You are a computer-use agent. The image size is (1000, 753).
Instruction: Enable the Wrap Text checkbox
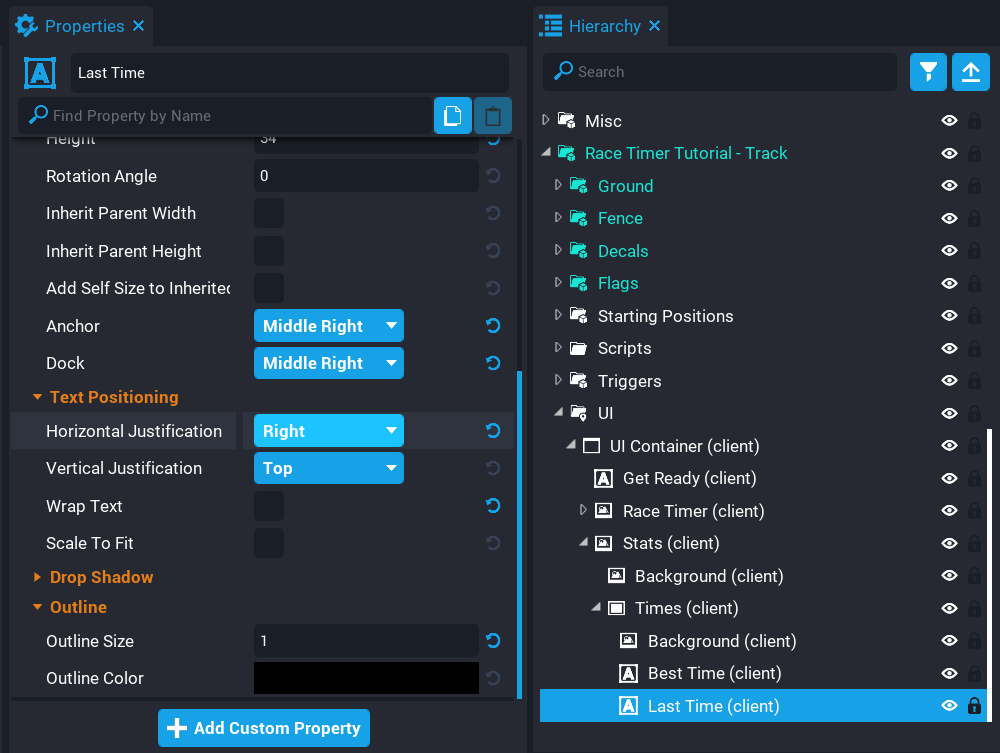tap(269, 506)
